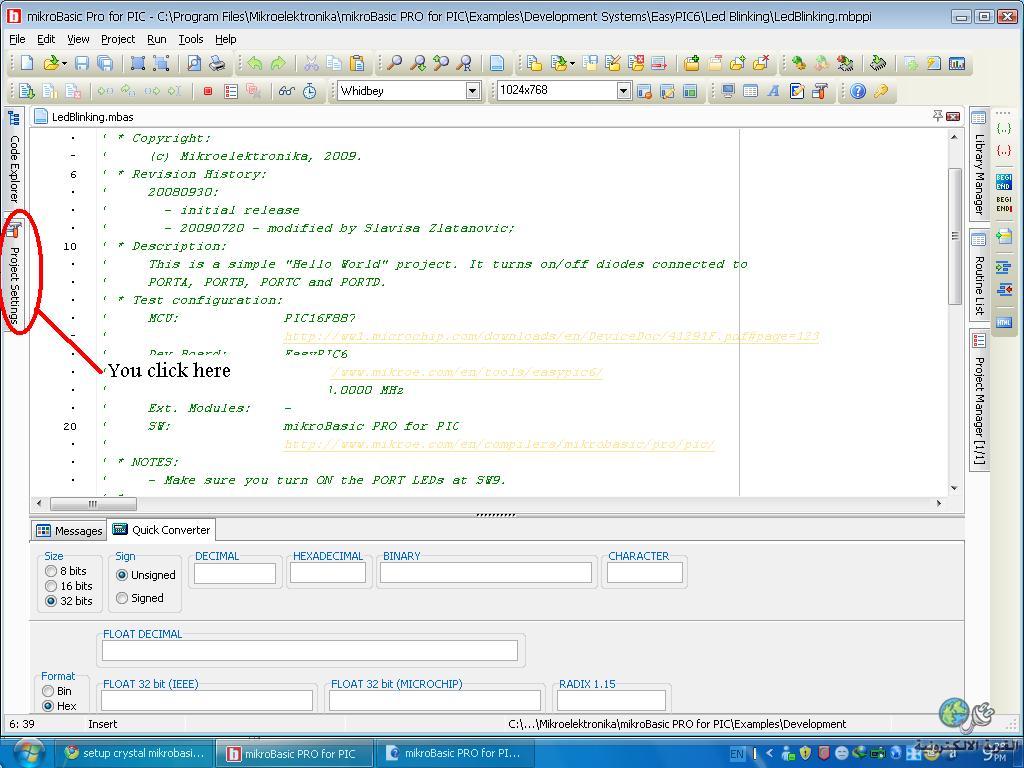Redo the last edit
Image resolution: width=1024 pixels, height=768 pixels.
tap(278, 63)
